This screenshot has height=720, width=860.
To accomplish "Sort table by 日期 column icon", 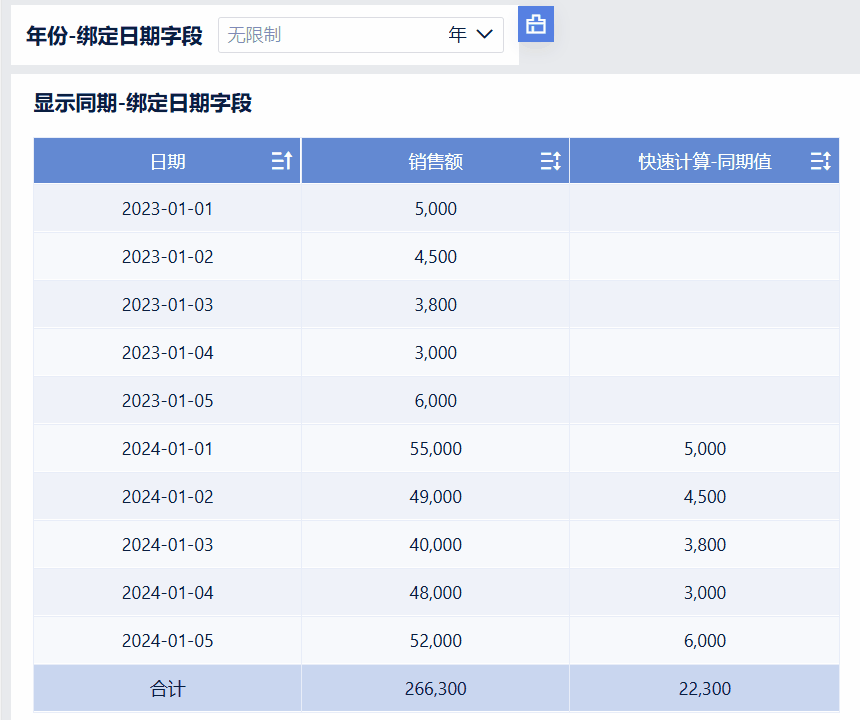I will (282, 161).
